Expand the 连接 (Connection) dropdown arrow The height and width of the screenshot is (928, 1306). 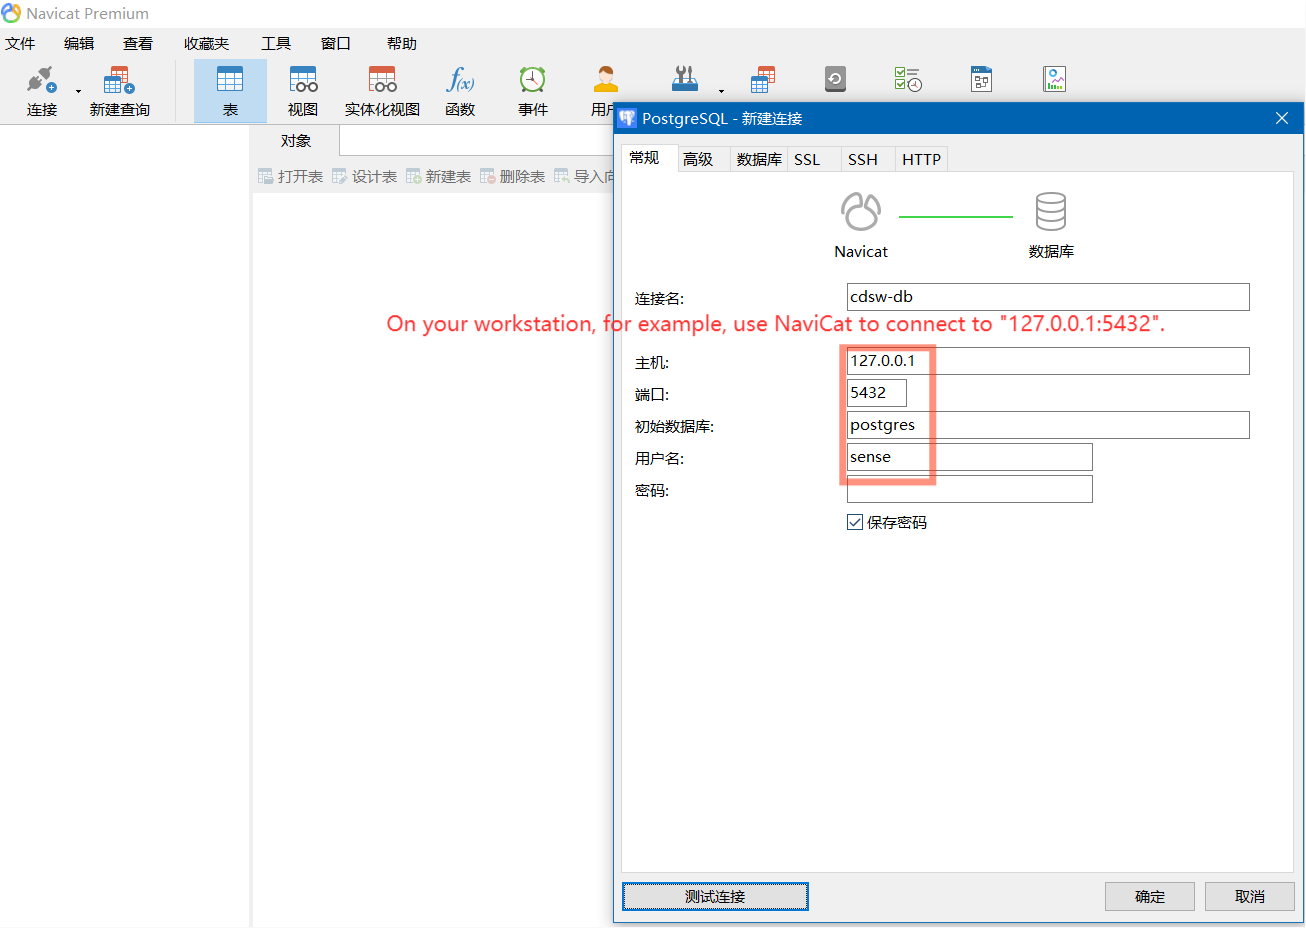[77, 90]
